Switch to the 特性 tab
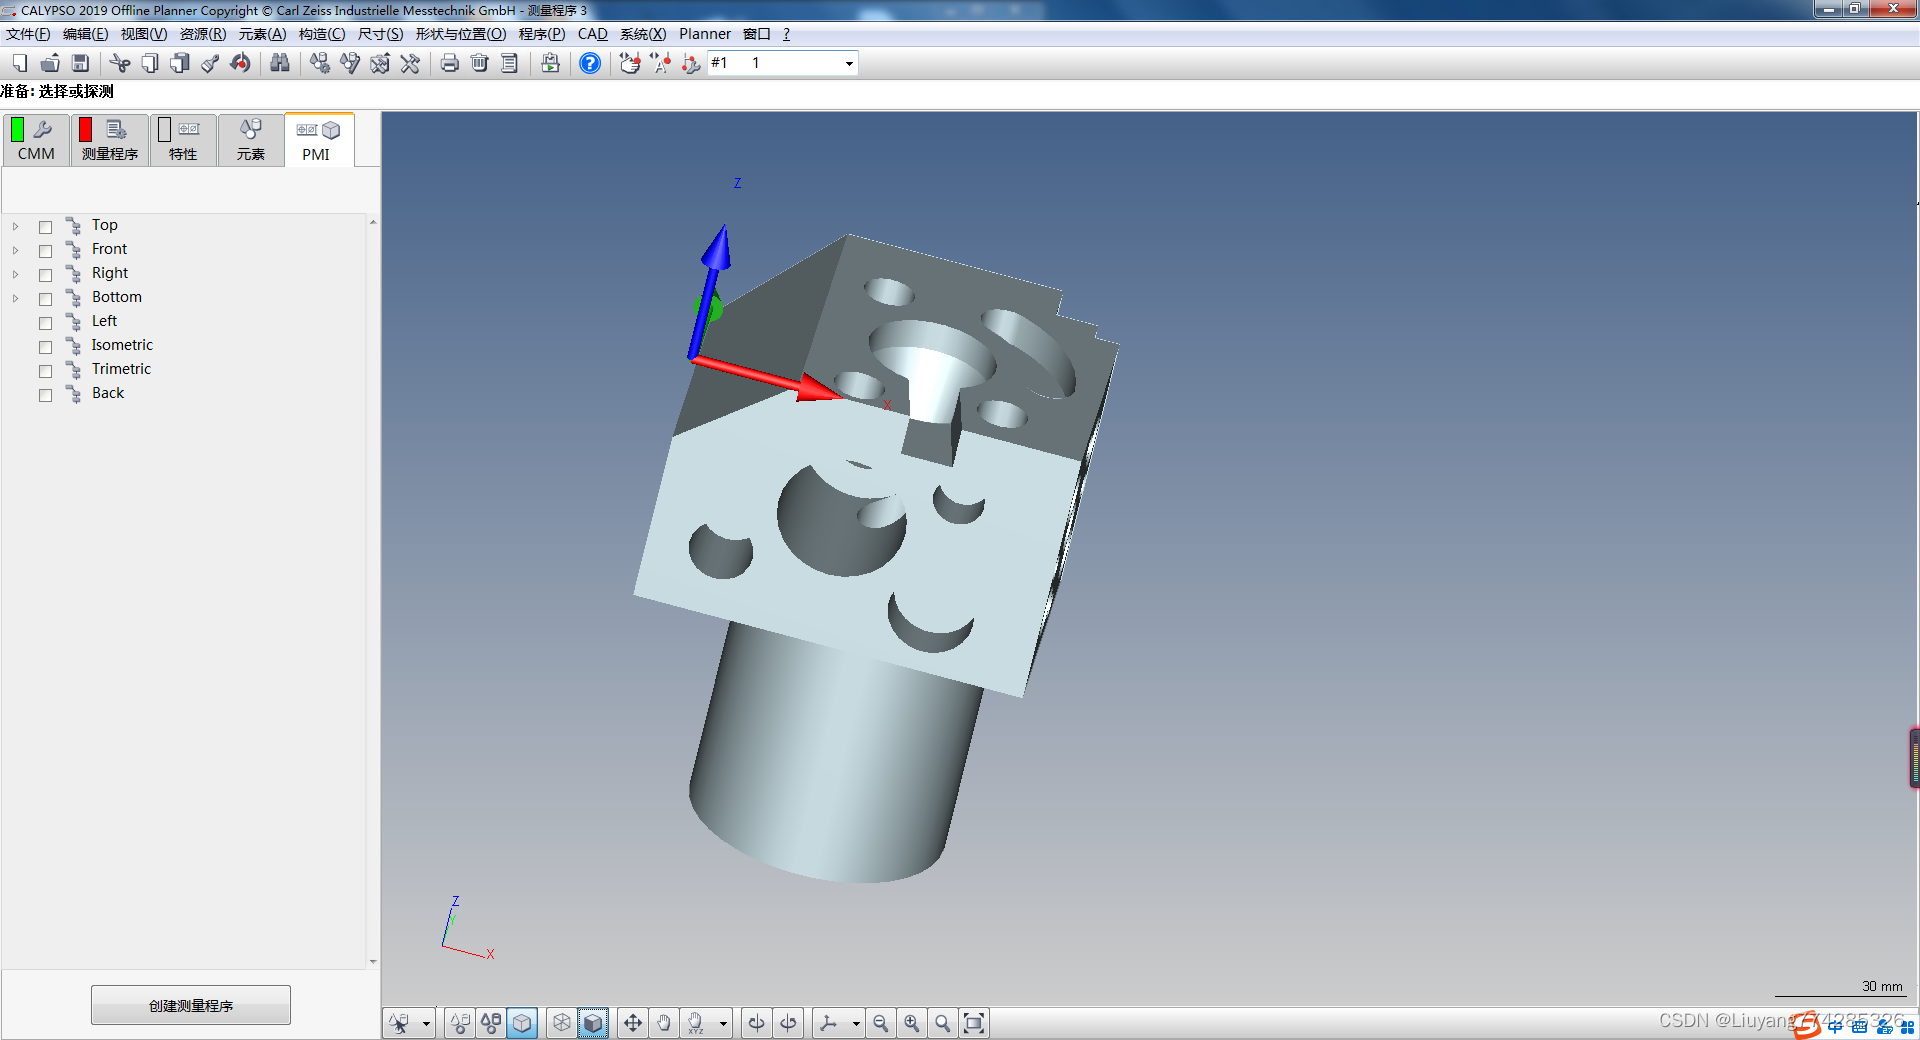The width and height of the screenshot is (1920, 1040). [x=183, y=139]
